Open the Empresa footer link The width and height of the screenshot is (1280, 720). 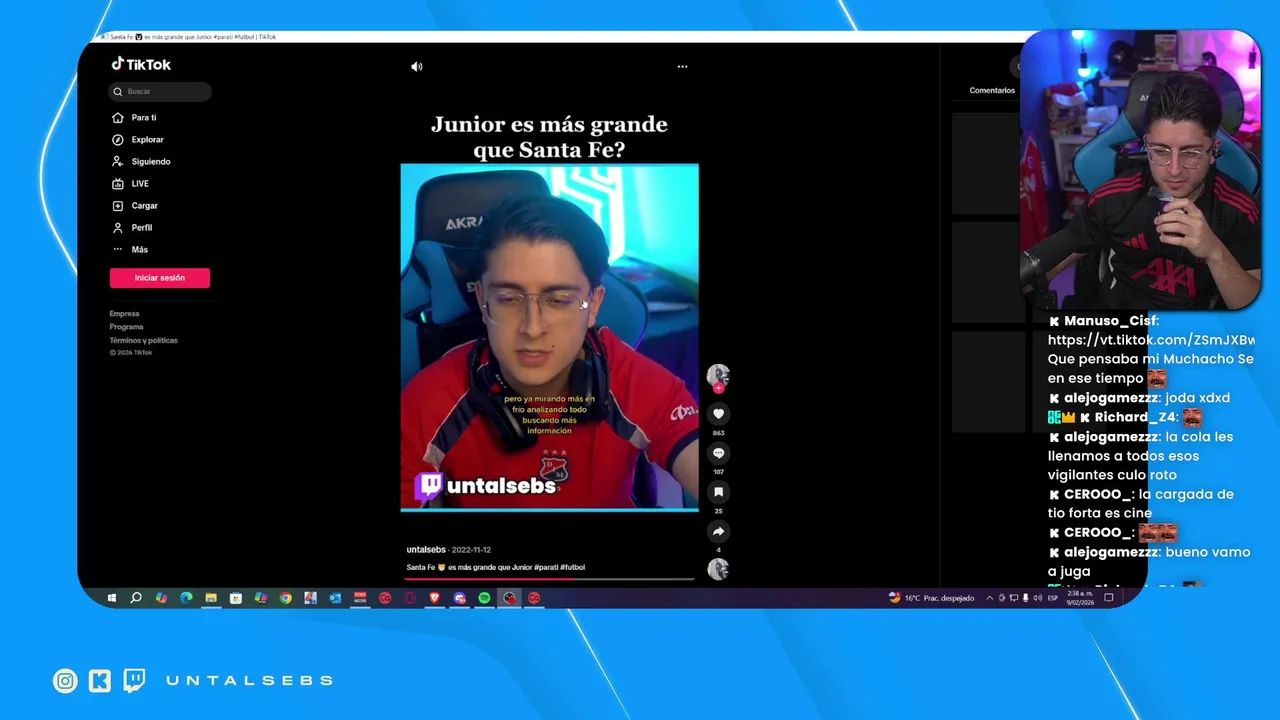pos(124,314)
